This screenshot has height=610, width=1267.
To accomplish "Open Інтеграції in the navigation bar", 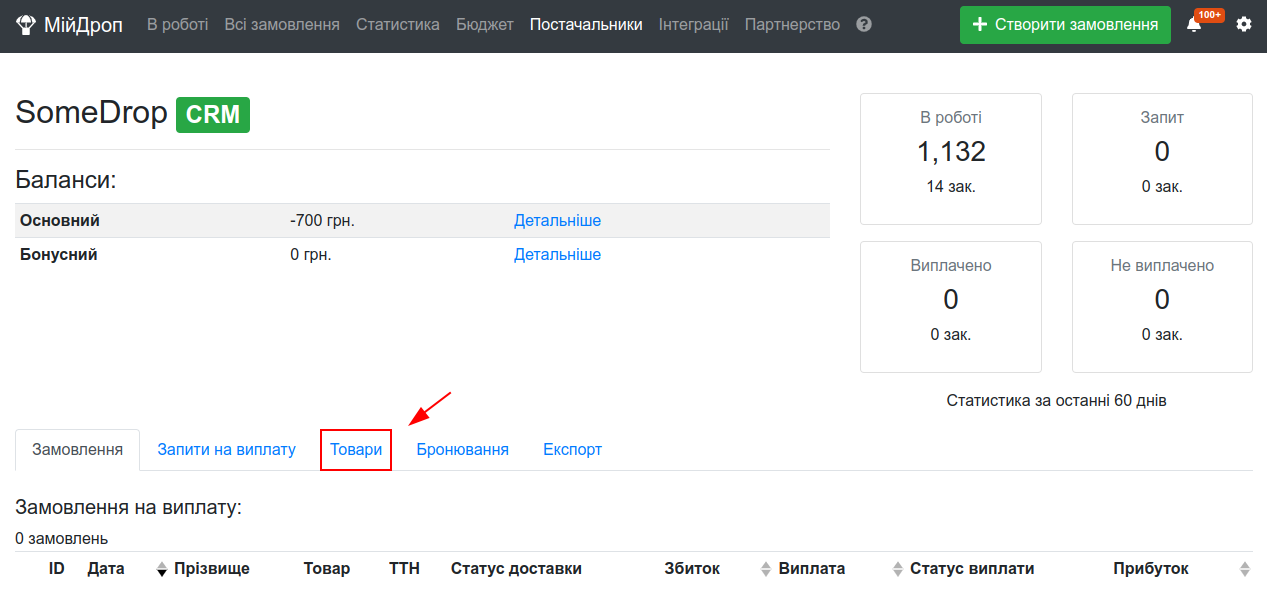I will (x=694, y=24).
